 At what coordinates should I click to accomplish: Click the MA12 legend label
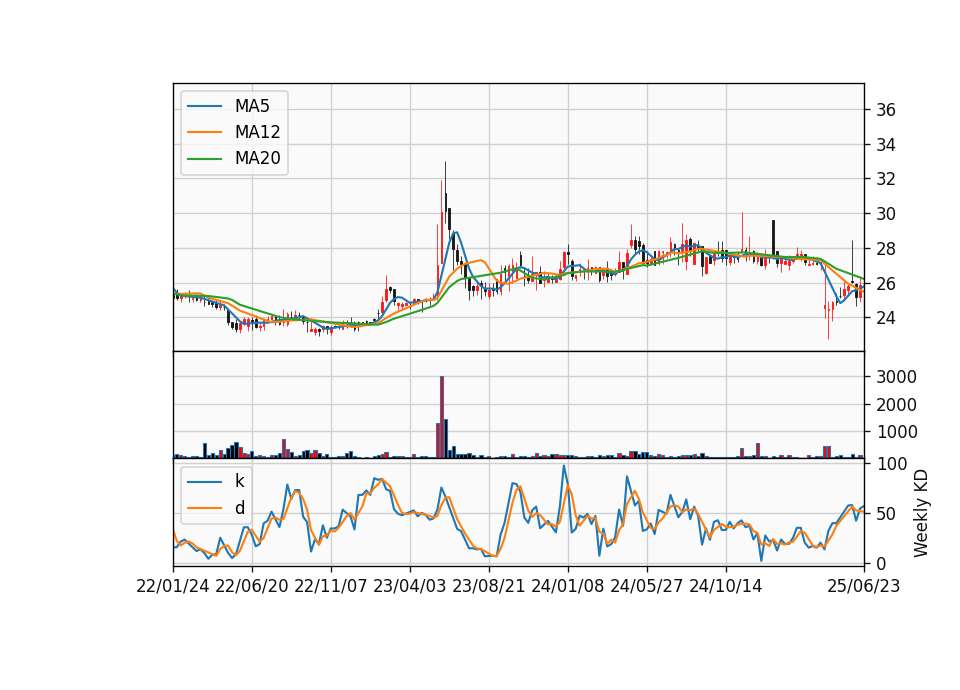tap(257, 132)
